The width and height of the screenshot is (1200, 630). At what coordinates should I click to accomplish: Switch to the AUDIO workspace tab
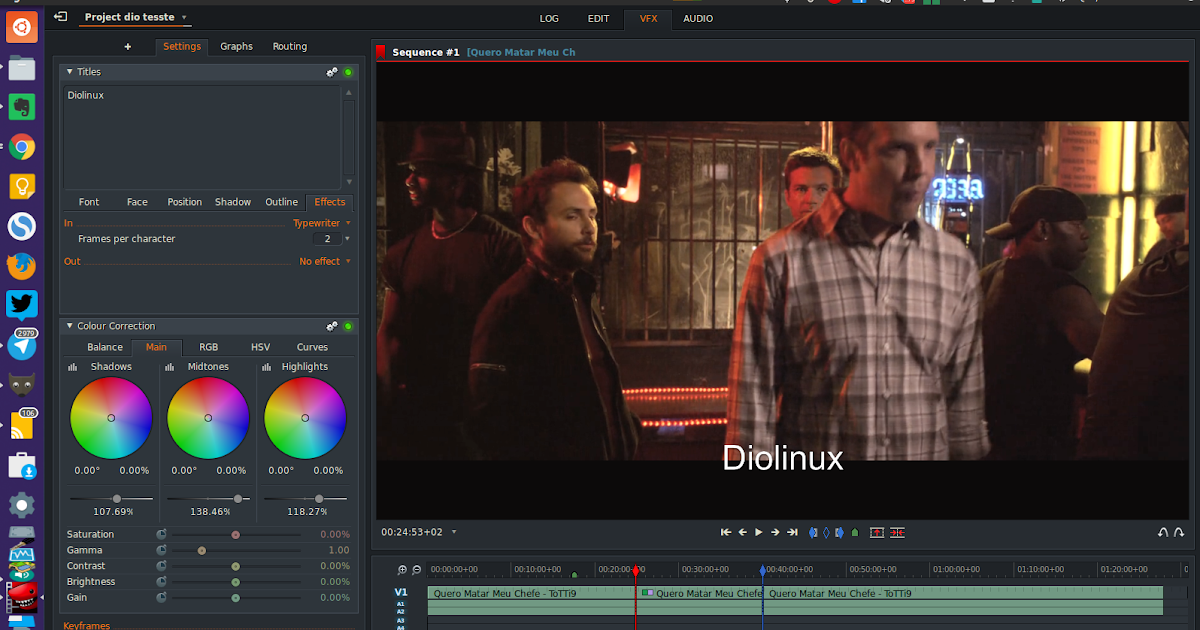698,18
